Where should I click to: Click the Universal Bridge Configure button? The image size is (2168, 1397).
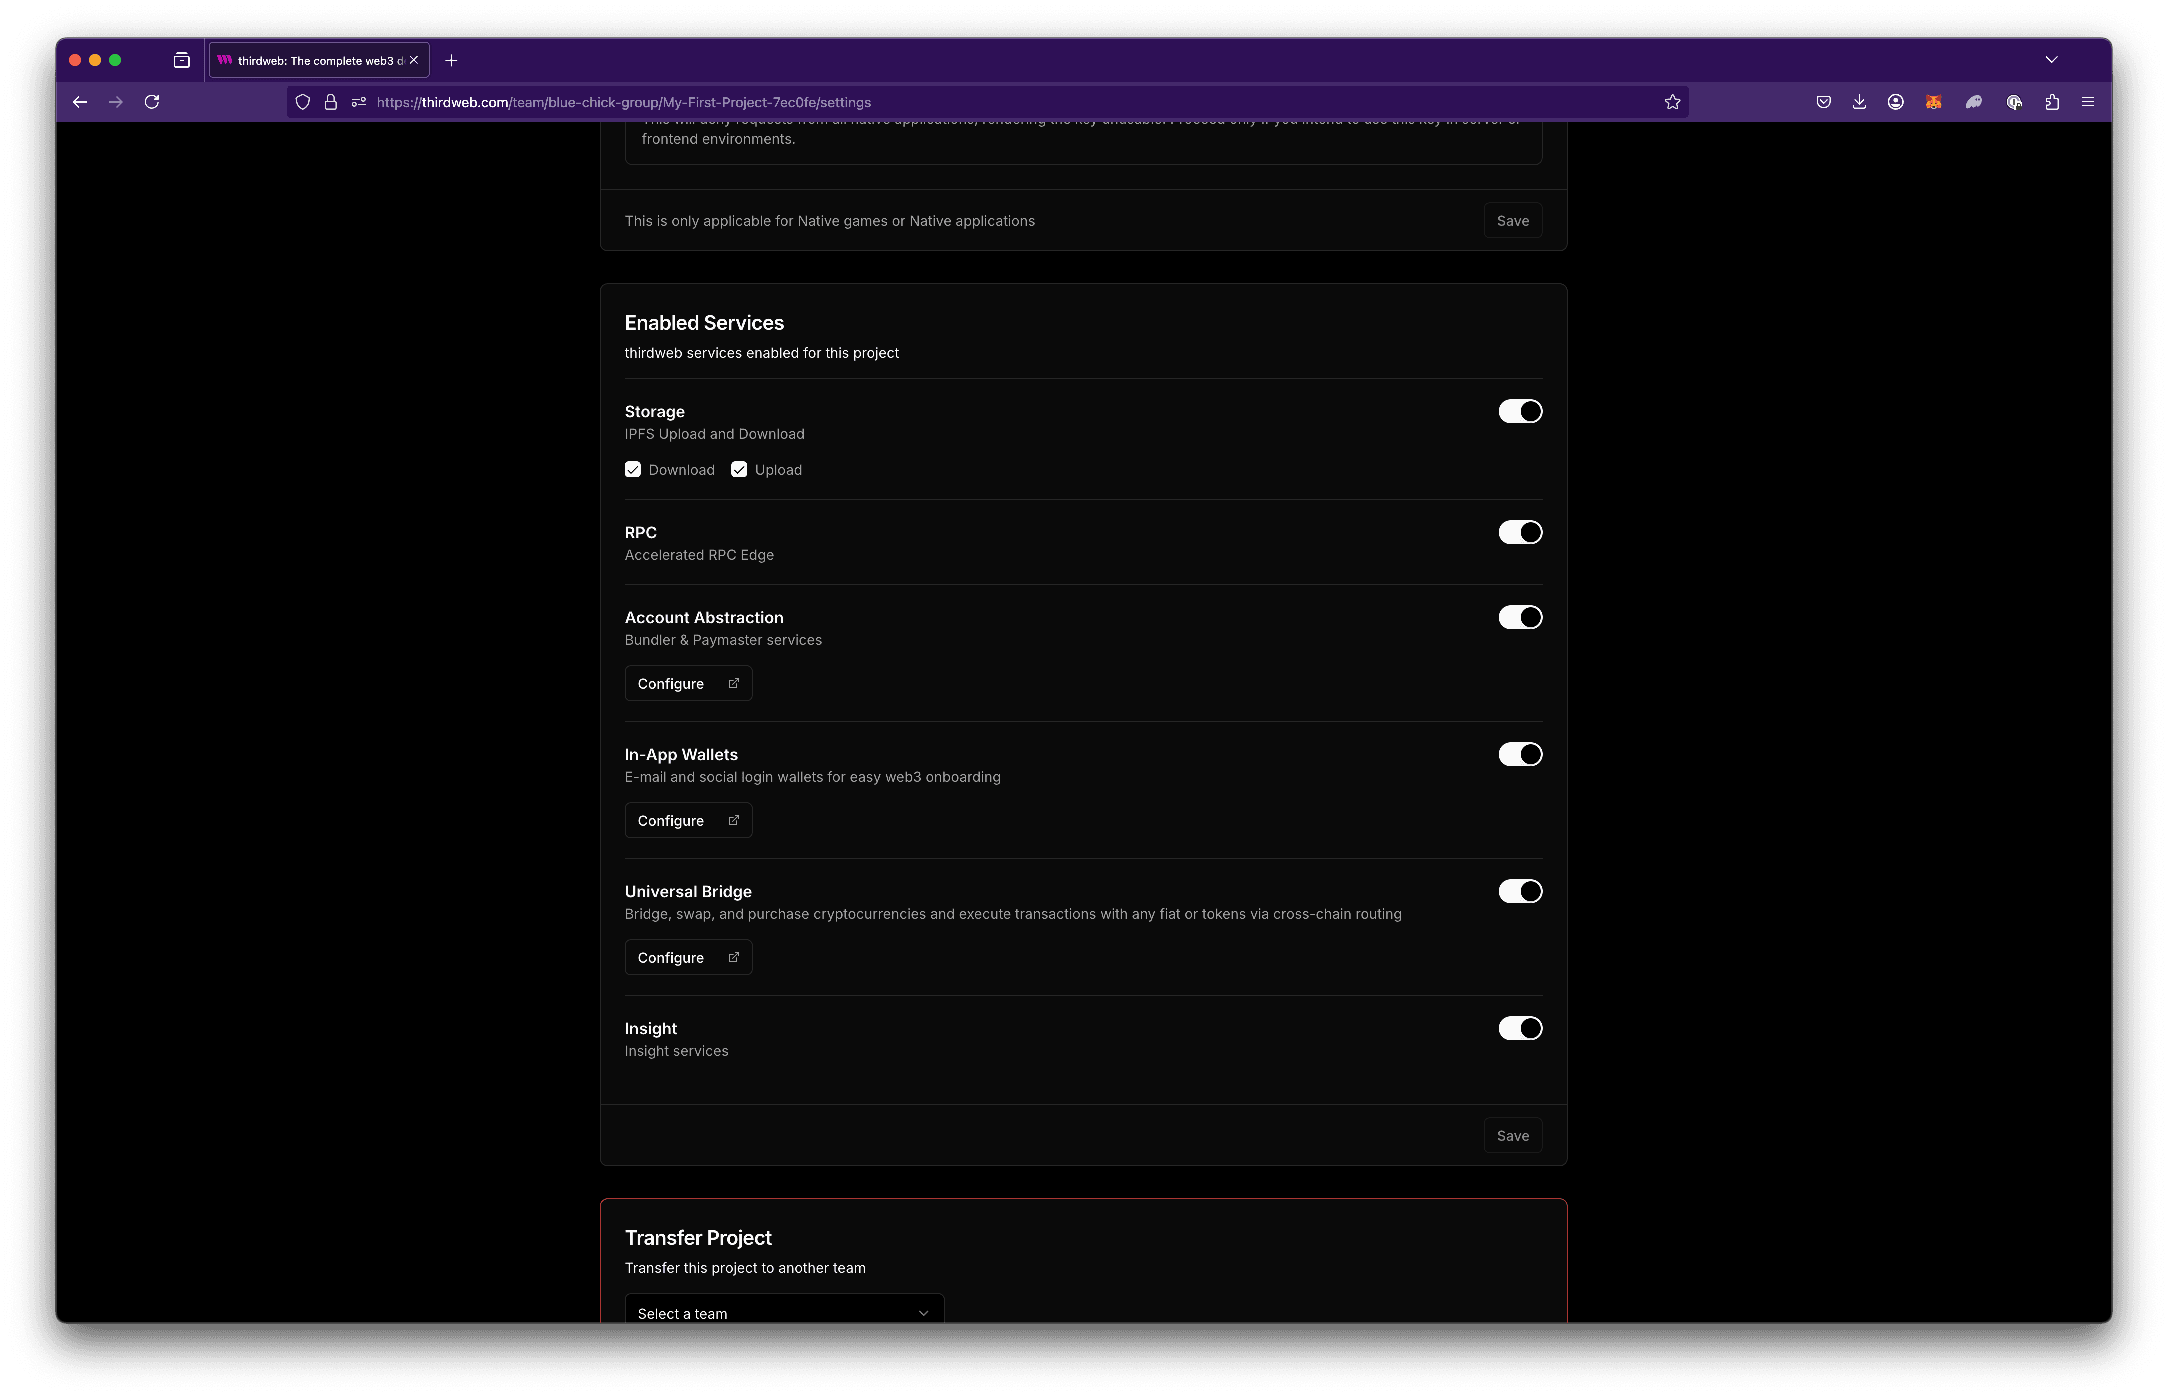[x=688, y=958]
